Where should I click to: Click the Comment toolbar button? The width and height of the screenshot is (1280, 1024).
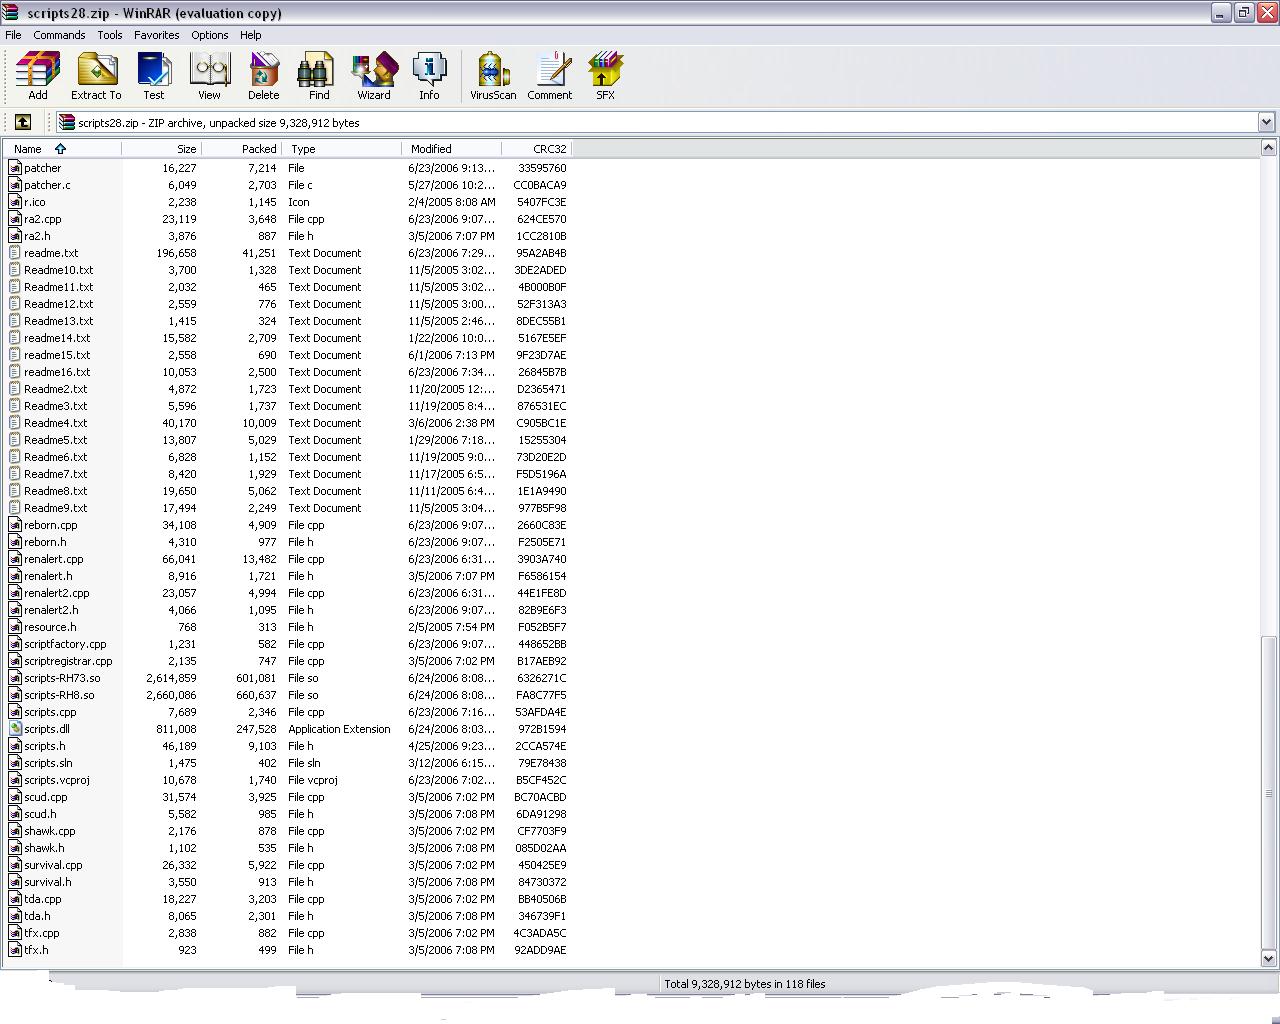(549, 76)
